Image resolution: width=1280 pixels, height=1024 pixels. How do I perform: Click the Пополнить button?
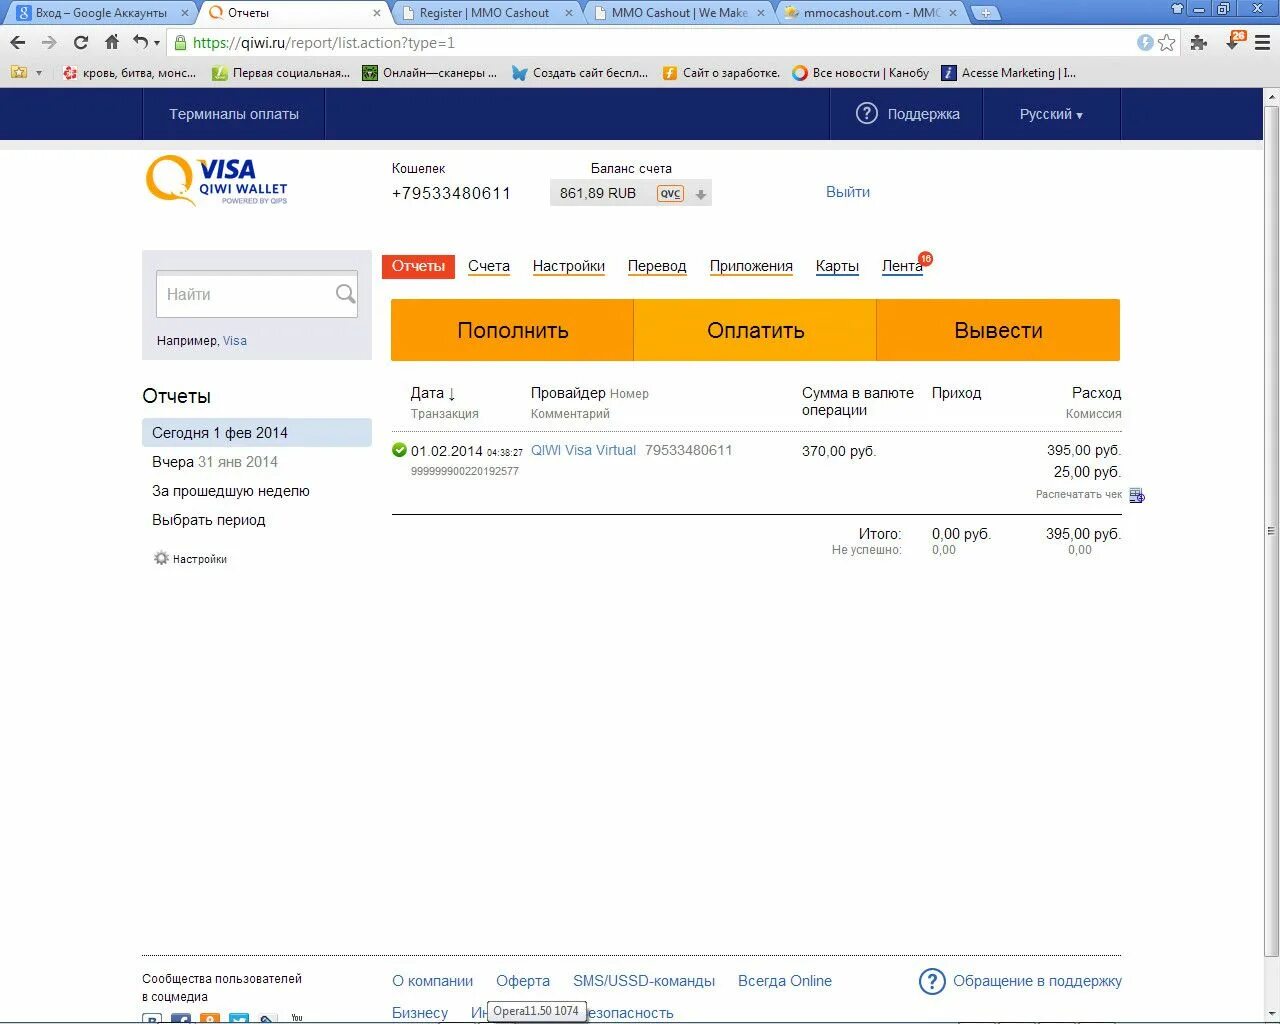[x=512, y=330]
